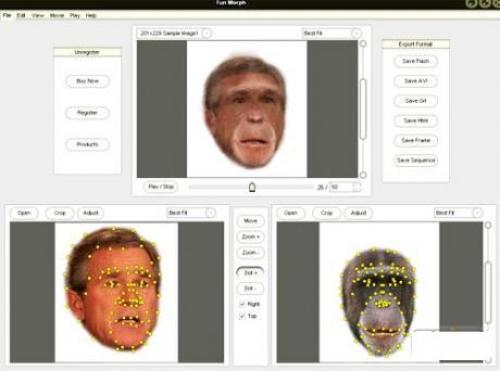Click the human face in left source image

tap(113, 289)
